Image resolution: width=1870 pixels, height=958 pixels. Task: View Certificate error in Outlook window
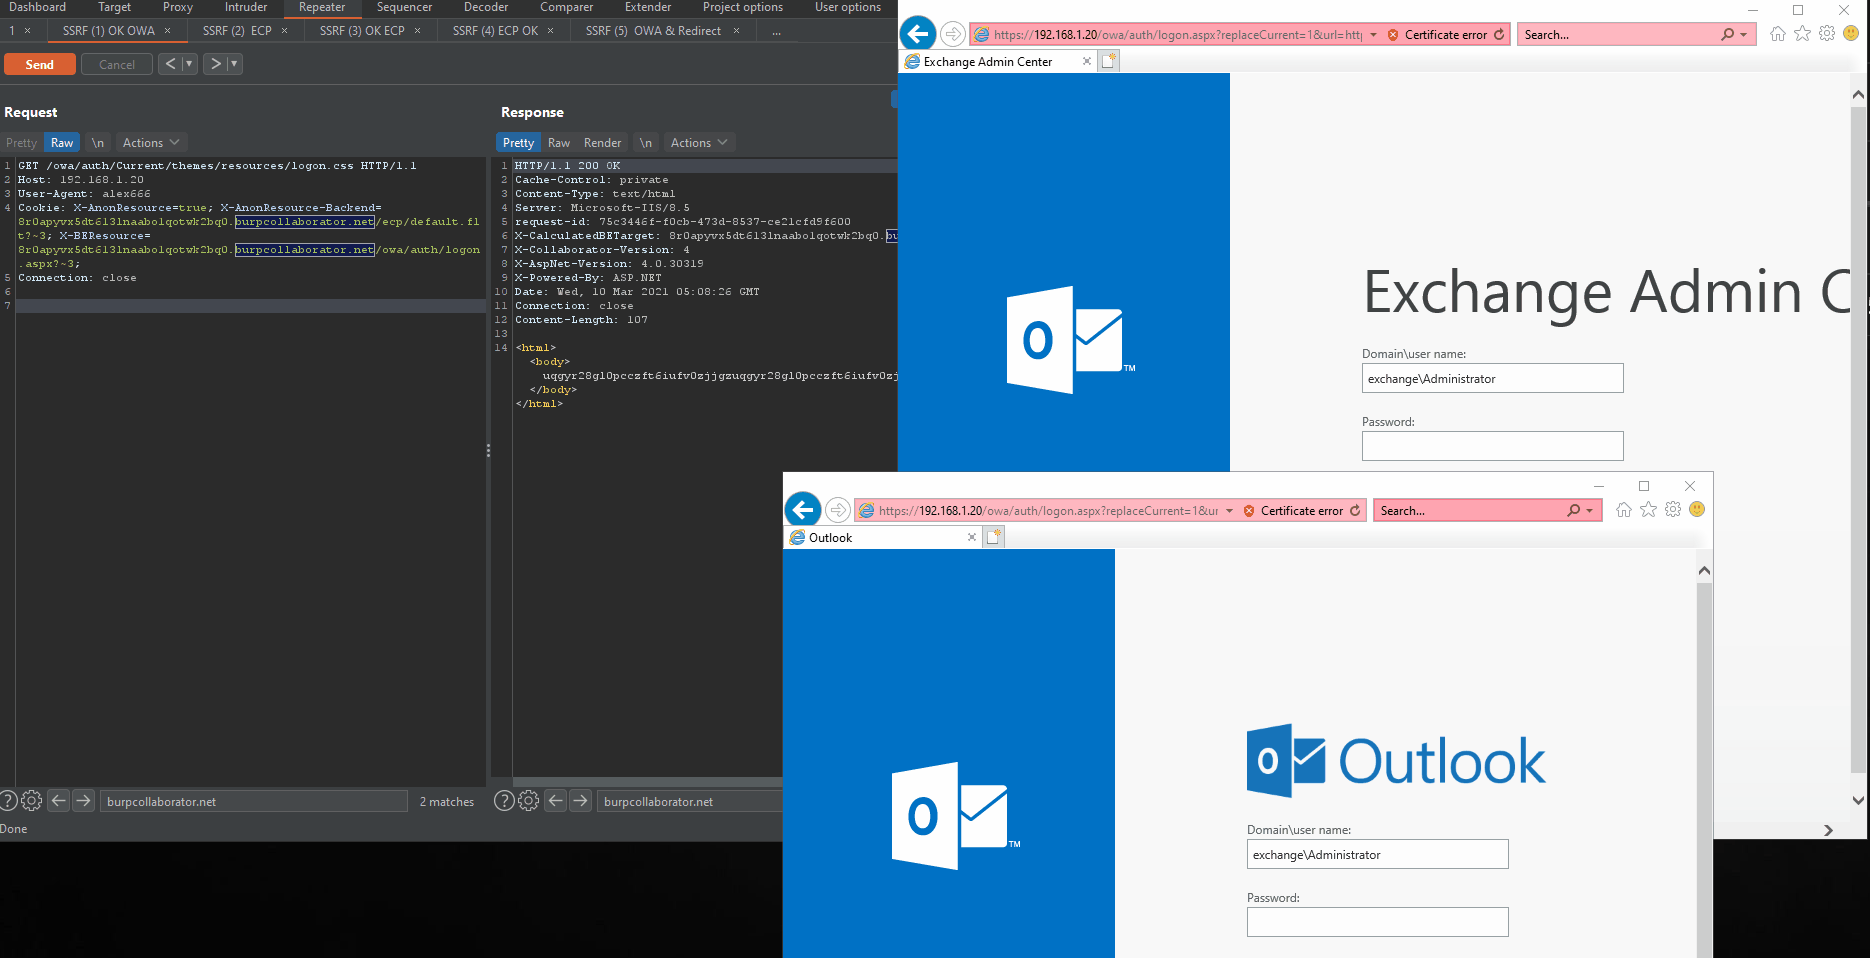[1293, 511]
